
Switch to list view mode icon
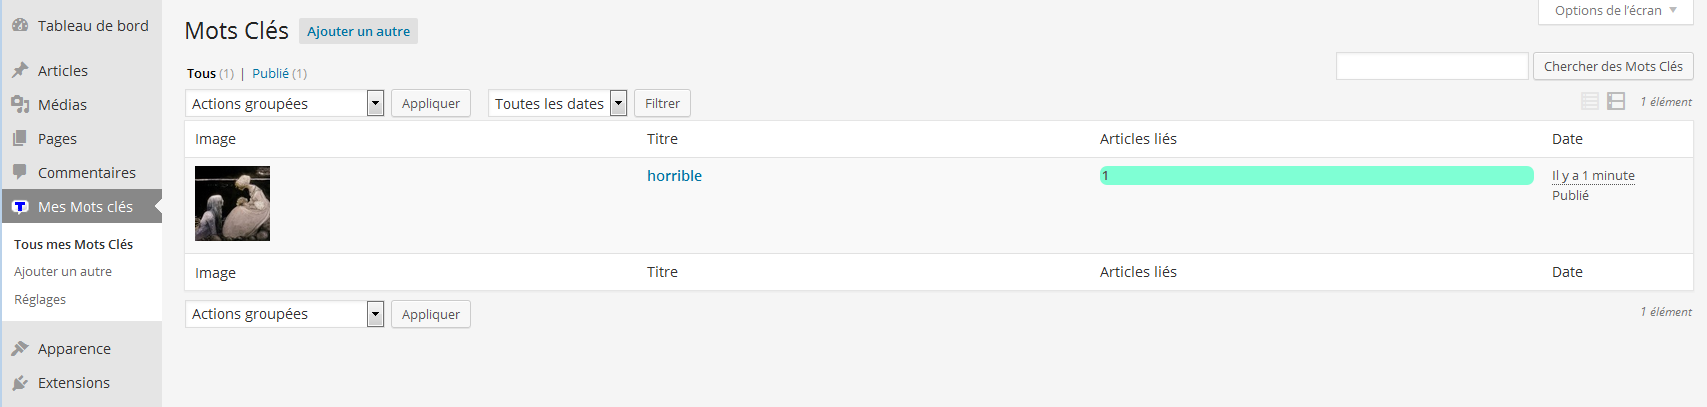coord(1590,101)
